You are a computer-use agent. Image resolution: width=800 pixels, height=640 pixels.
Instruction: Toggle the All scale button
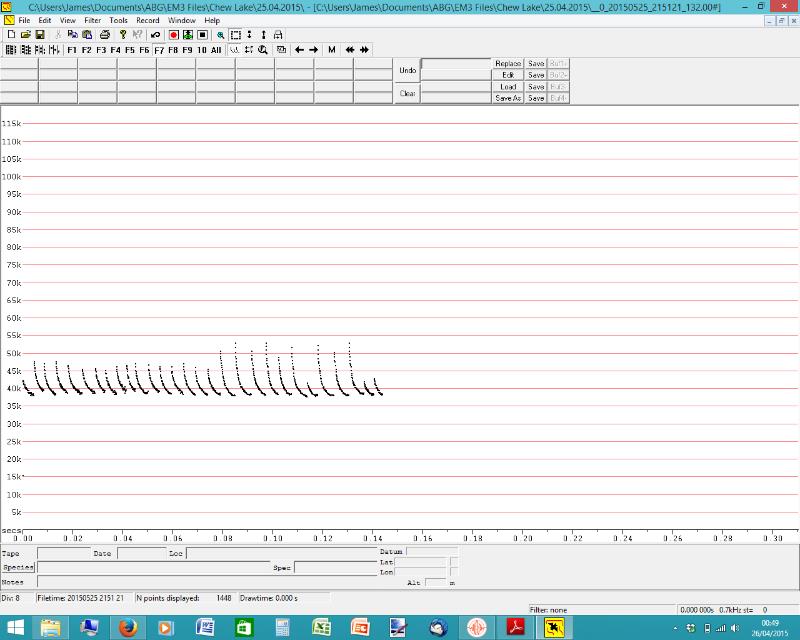click(x=216, y=49)
